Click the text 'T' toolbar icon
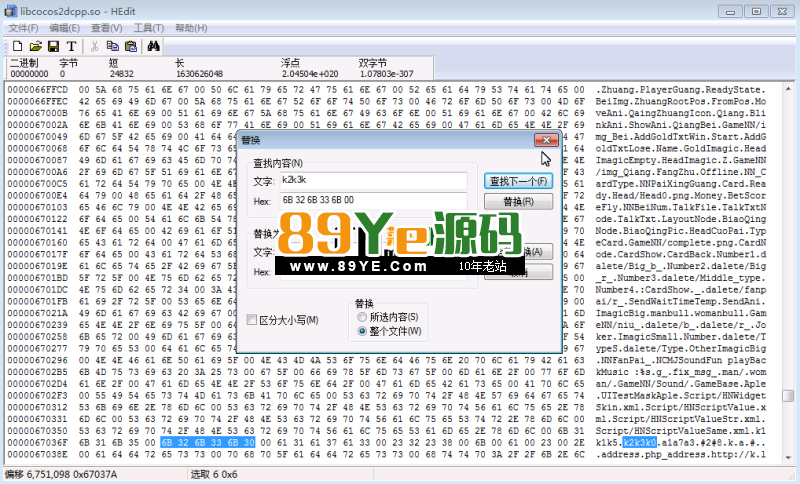Screen dimensions: 800x484 (x=71, y=46)
